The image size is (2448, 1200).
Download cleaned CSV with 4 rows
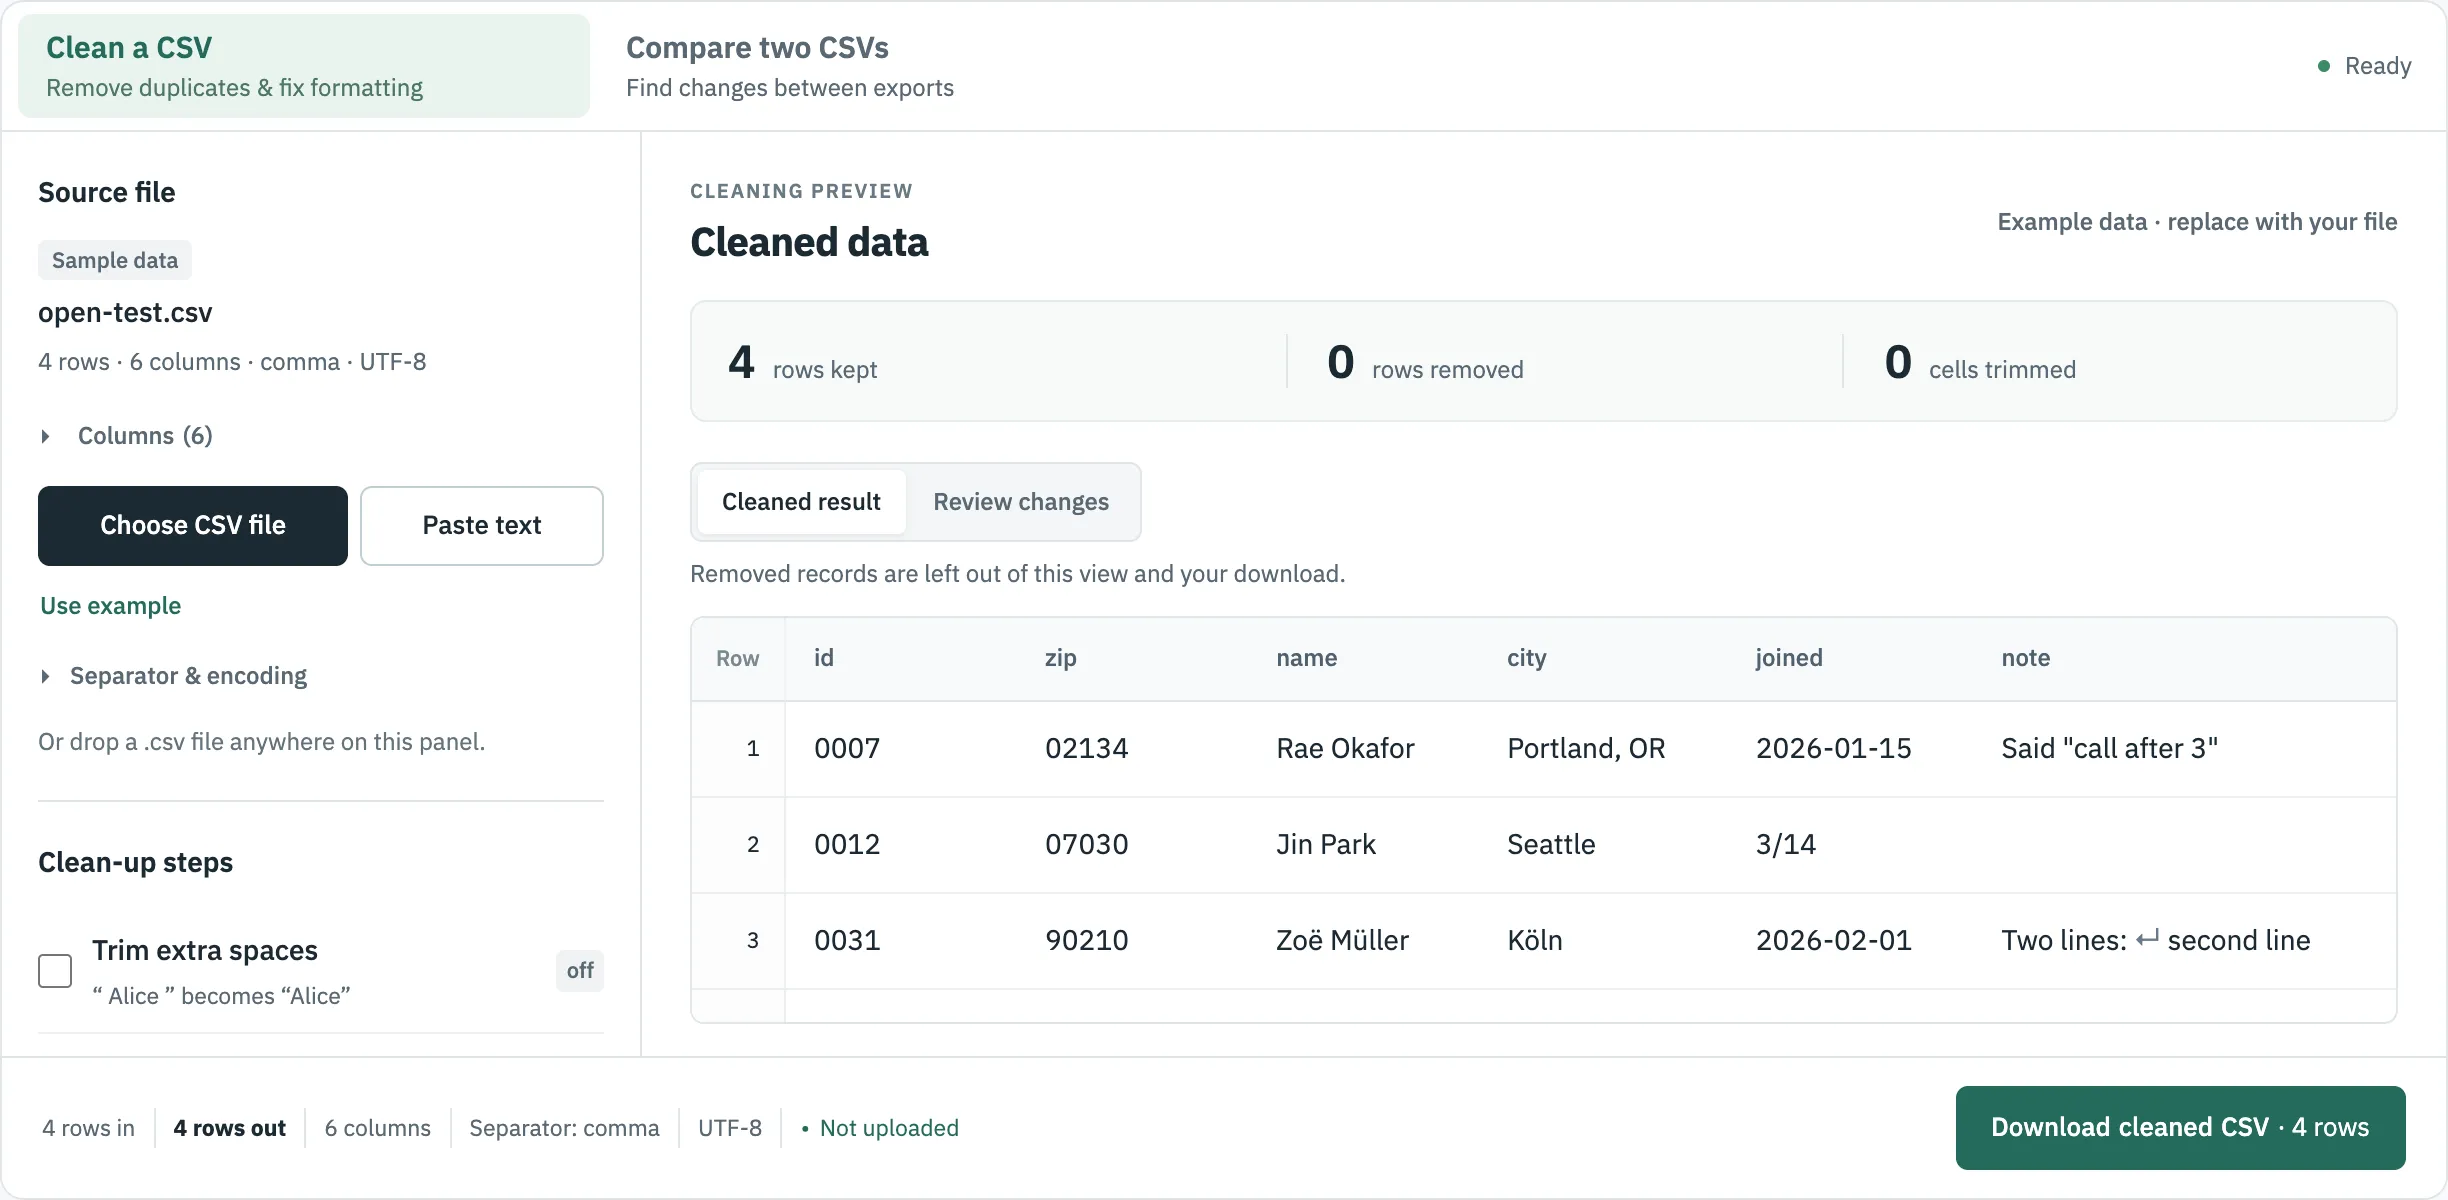[2180, 1128]
